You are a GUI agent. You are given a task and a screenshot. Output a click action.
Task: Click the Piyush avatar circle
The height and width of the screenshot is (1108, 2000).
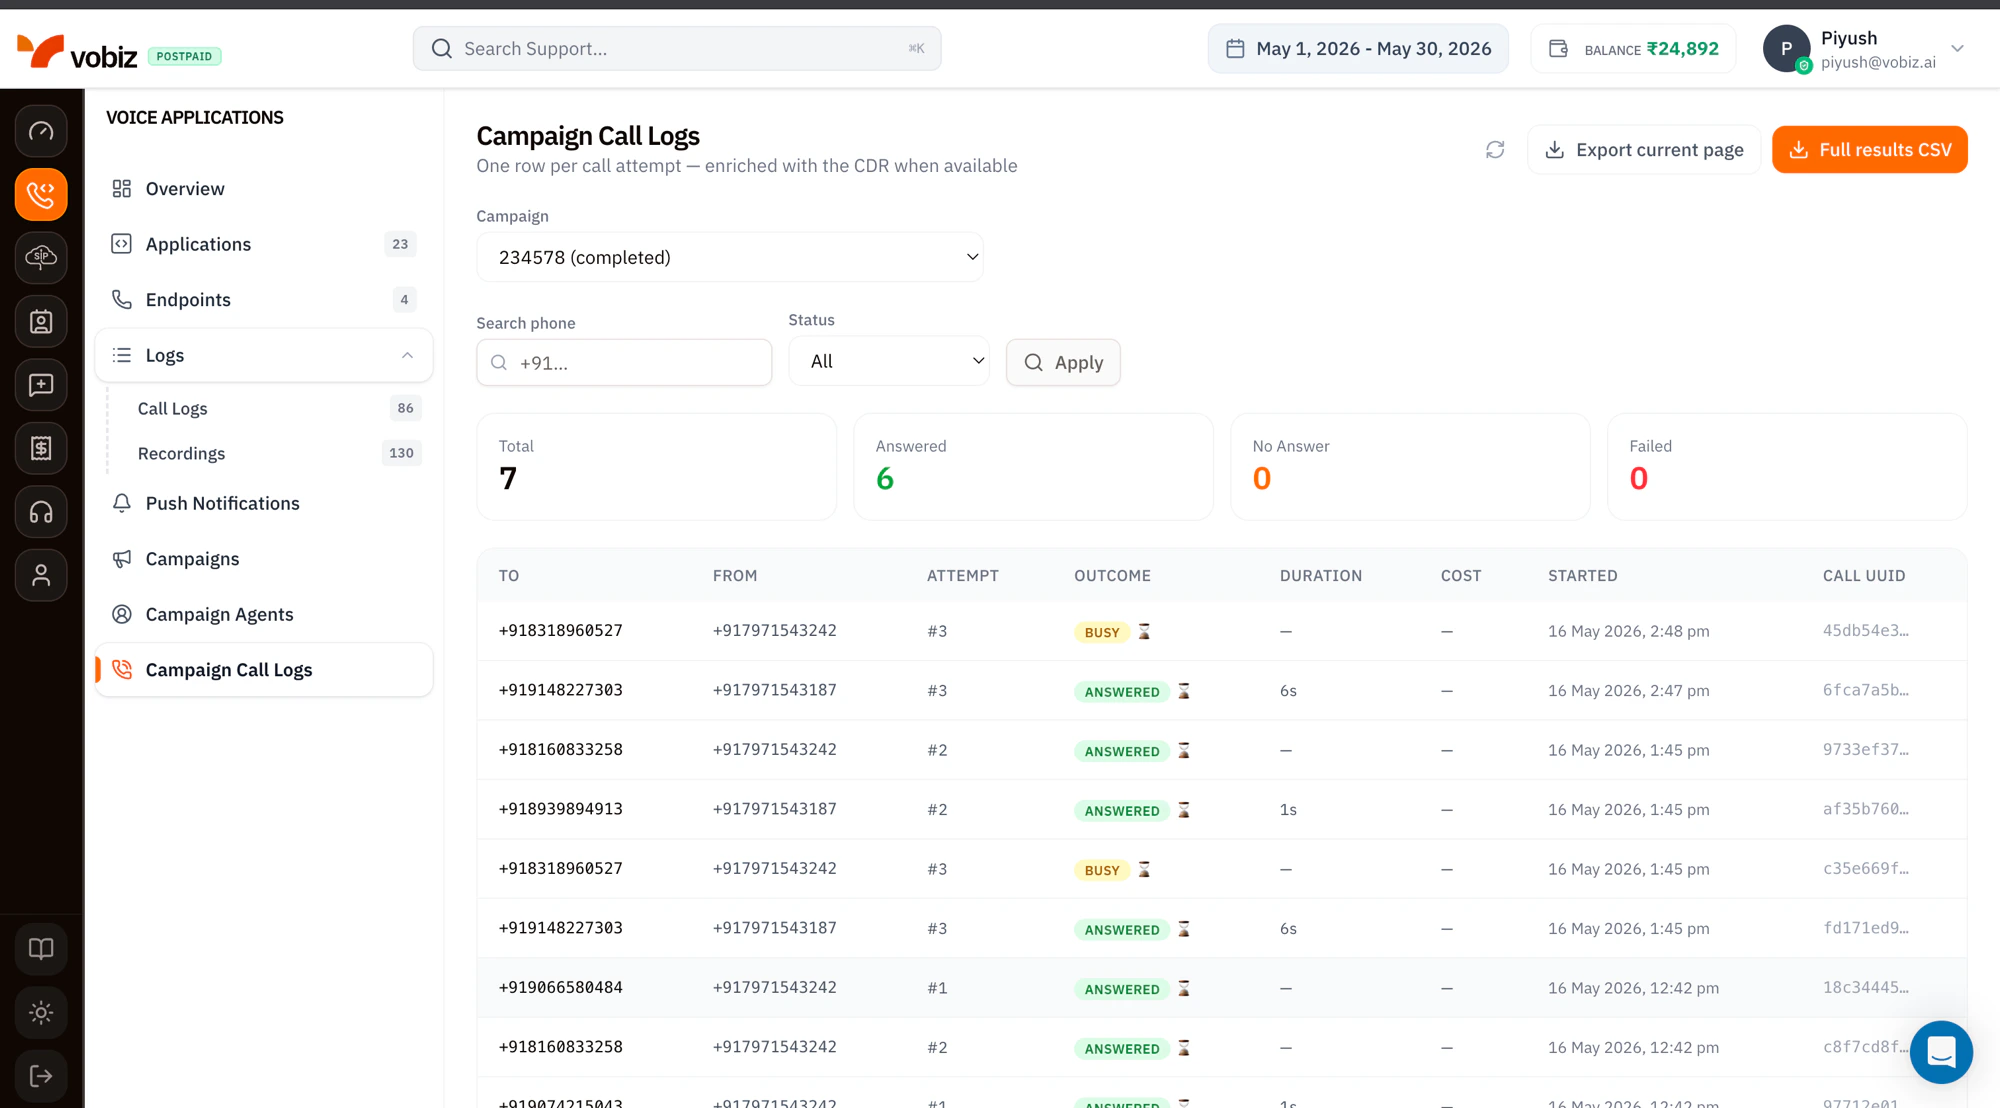[1787, 49]
